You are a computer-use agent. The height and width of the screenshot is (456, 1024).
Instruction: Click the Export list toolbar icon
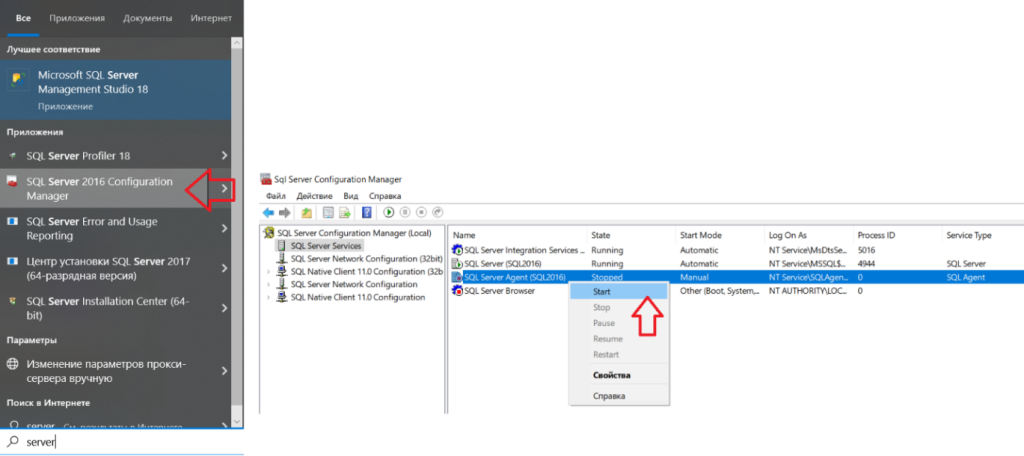[x=345, y=212]
